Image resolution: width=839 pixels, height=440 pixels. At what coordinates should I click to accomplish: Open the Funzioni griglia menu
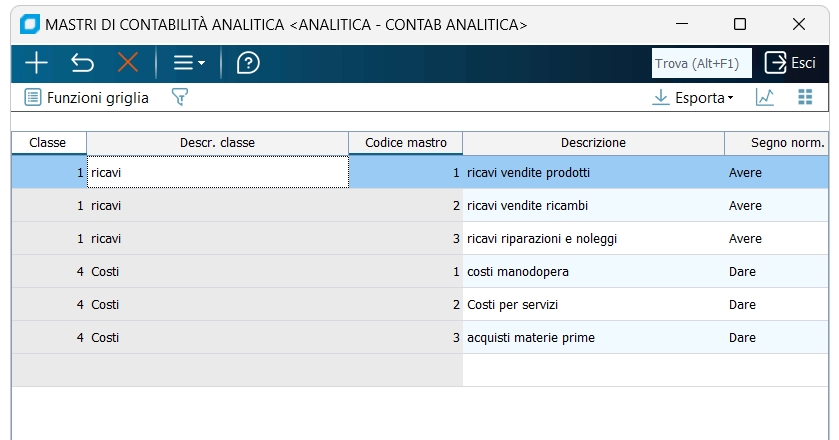[x=87, y=97]
